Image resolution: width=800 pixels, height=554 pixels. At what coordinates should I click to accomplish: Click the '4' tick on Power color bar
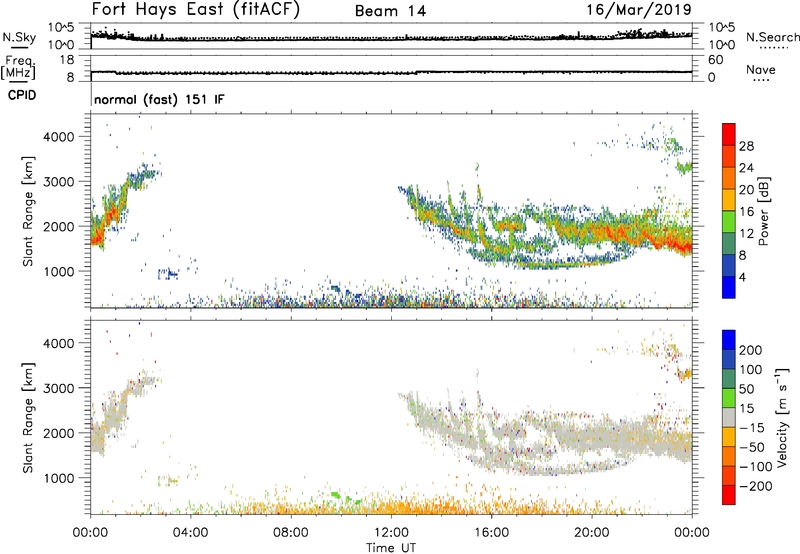tap(742, 277)
